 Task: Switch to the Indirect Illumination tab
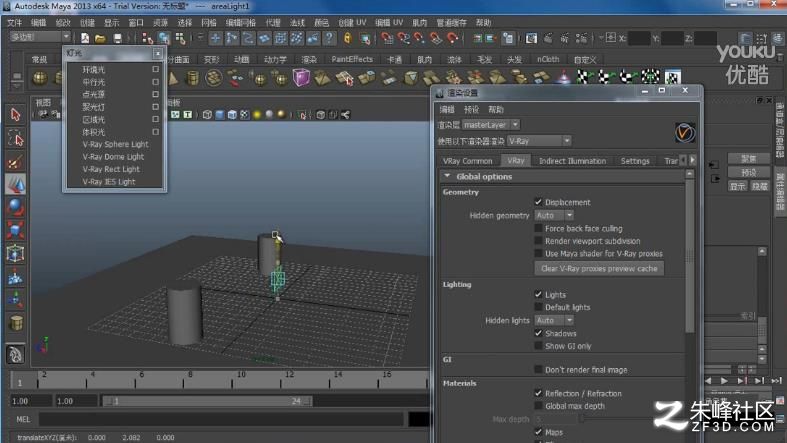click(572, 161)
